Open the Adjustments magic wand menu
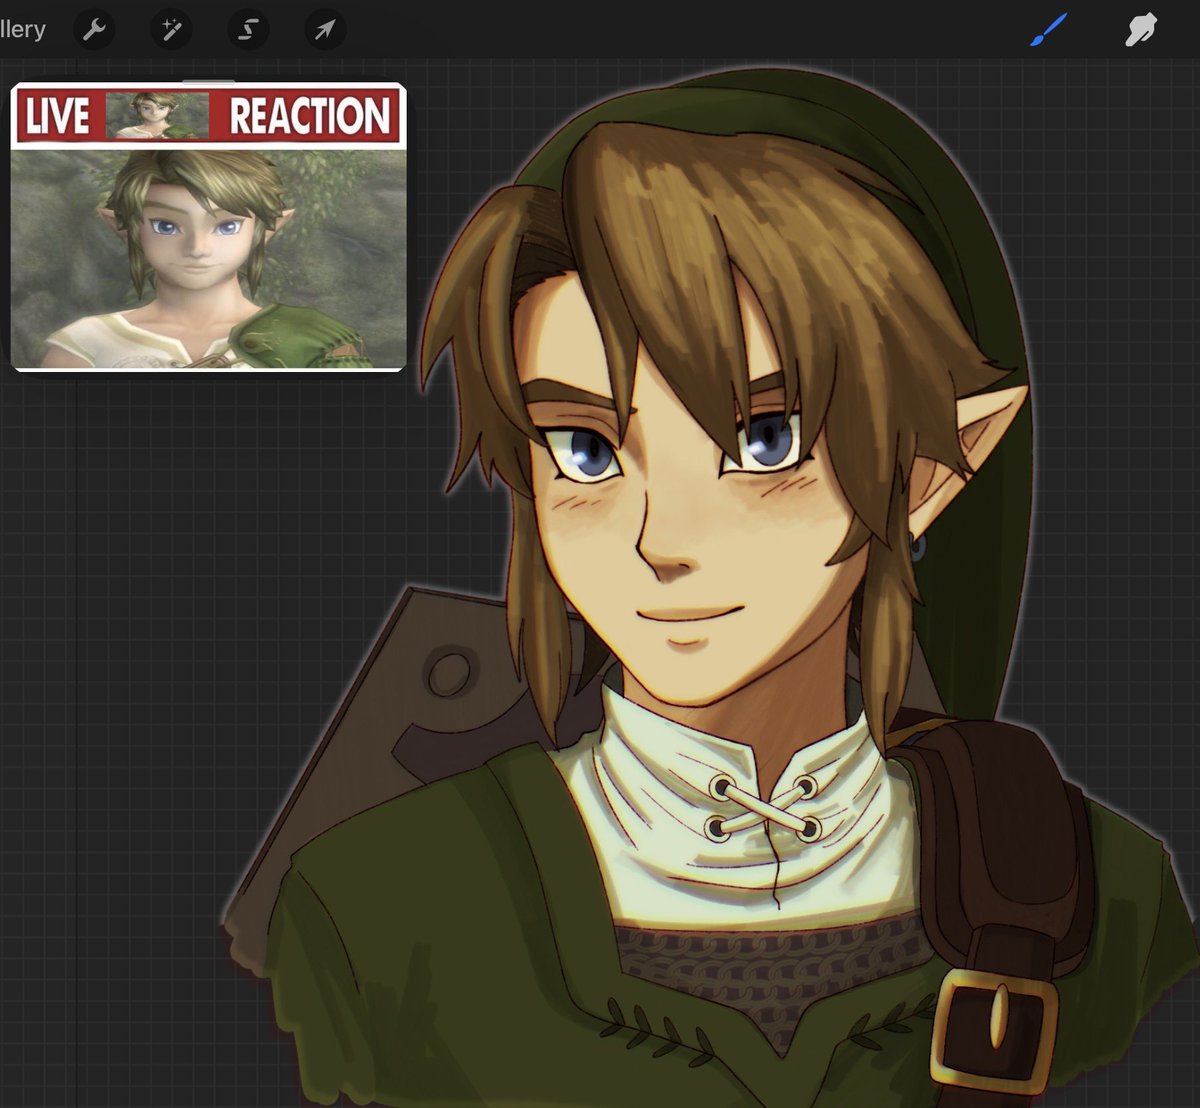The width and height of the screenshot is (1200, 1108). click(x=171, y=29)
